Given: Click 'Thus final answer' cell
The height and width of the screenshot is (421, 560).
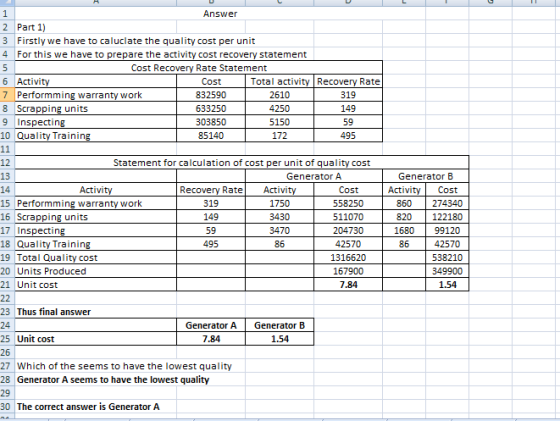Looking at the screenshot, I should (96, 312).
